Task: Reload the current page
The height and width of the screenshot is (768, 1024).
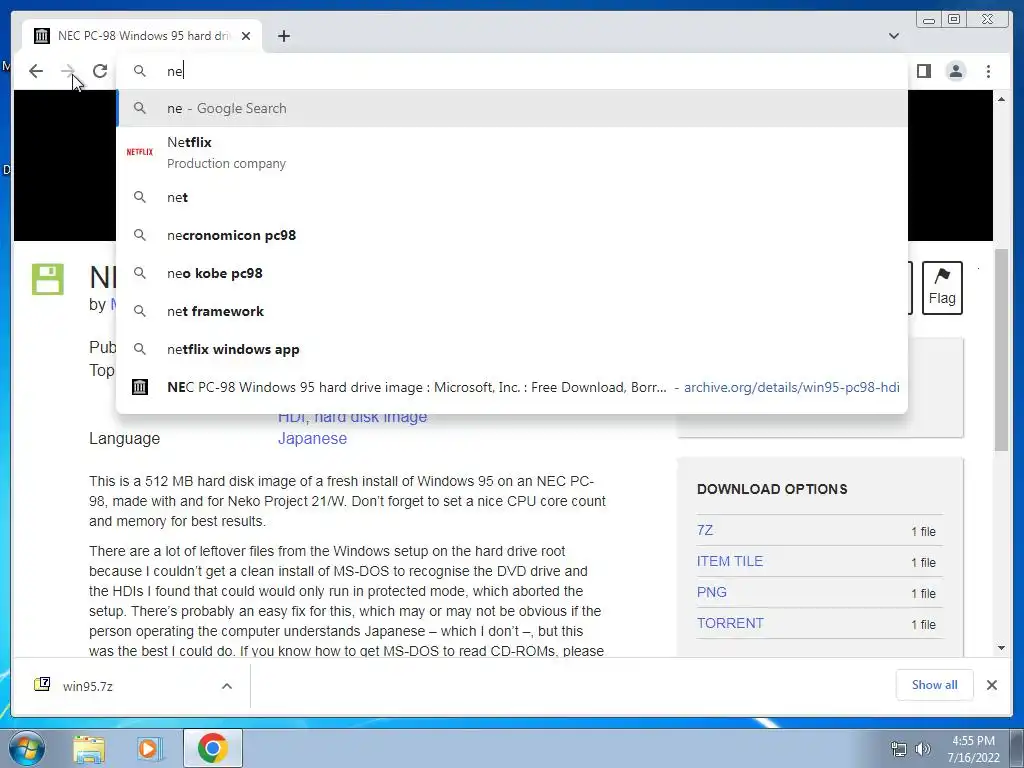Action: click(x=100, y=71)
